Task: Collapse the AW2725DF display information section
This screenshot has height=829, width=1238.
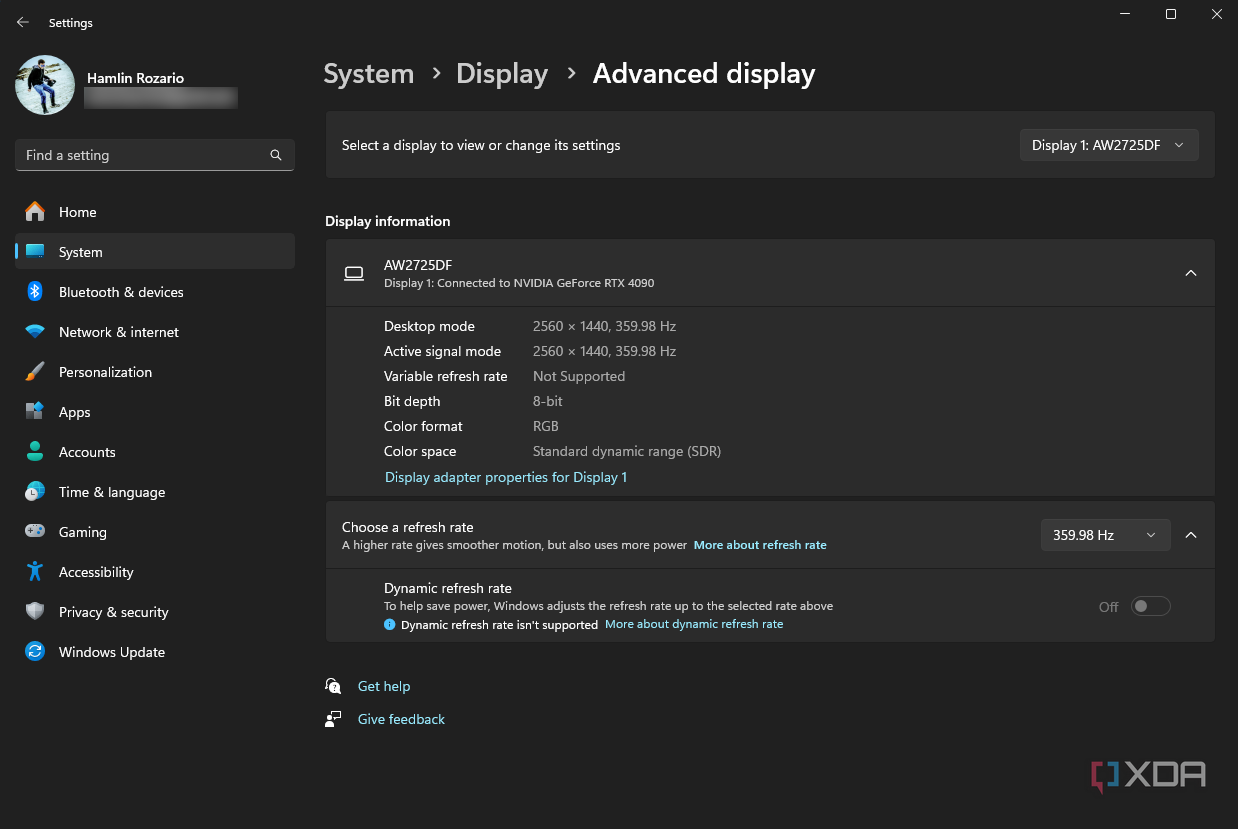Action: (x=1190, y=273)
